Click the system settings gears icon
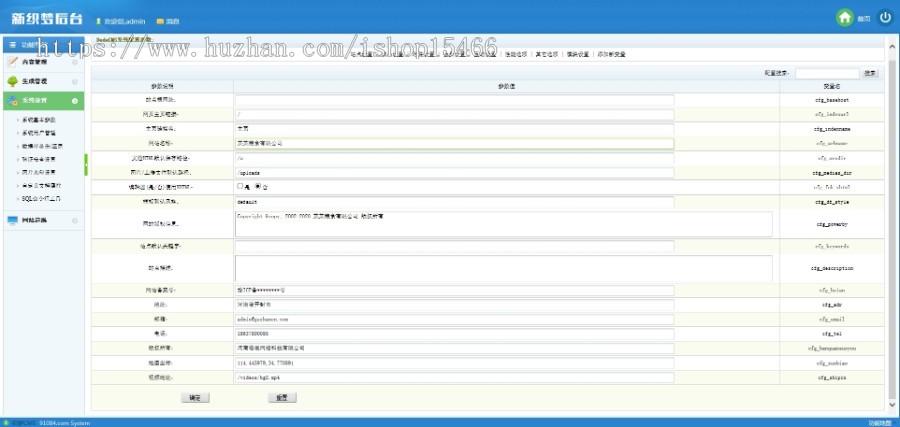 [x=12, y=101]
